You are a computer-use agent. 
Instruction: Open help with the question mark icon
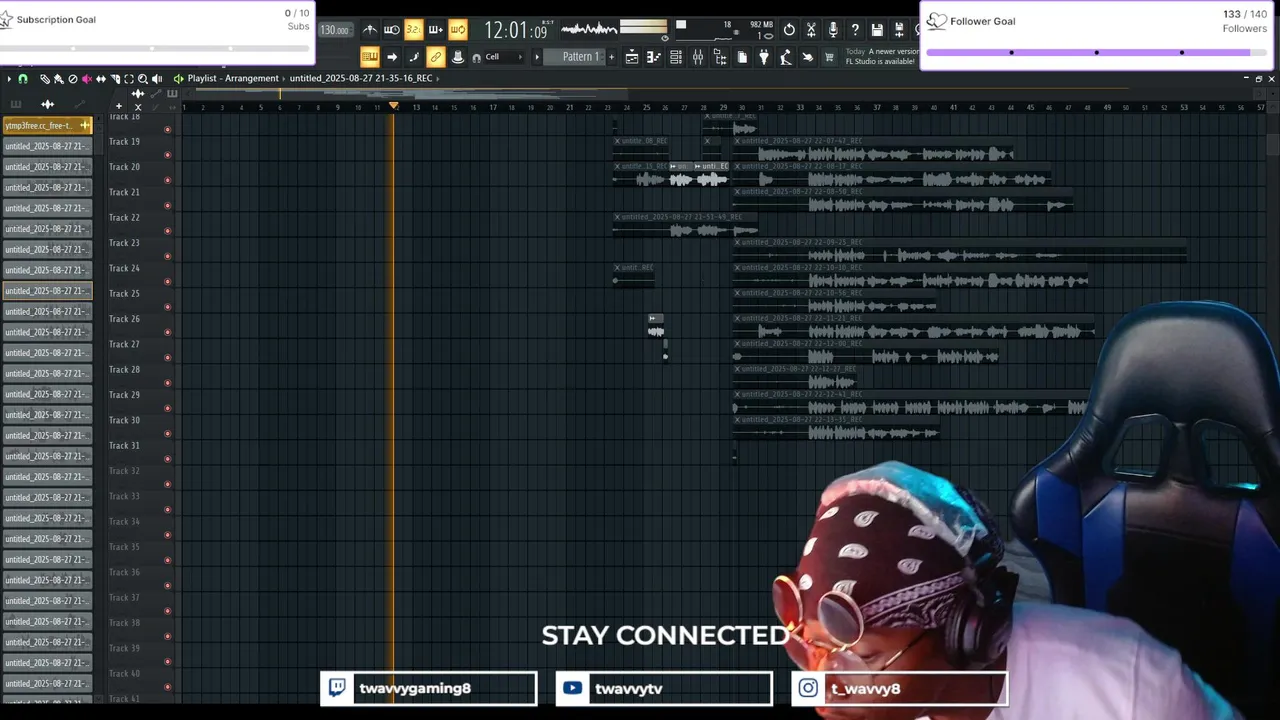855,30
